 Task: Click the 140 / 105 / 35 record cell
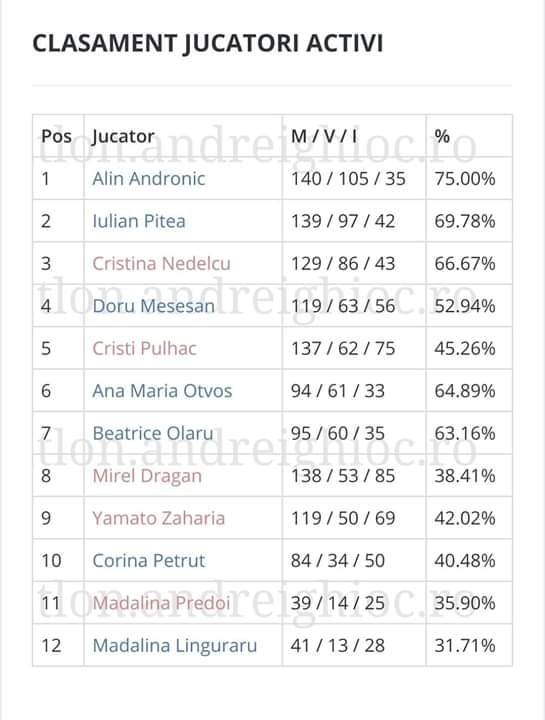click(348, 179)
